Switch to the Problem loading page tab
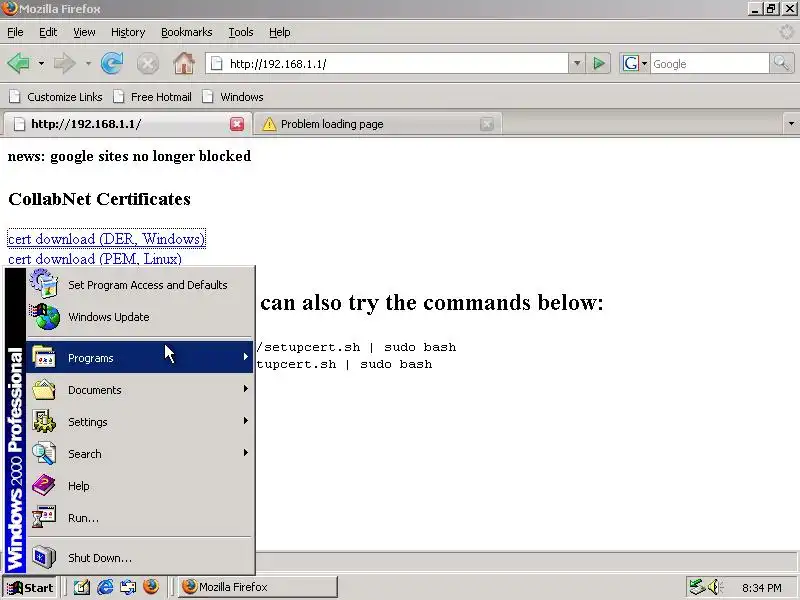Viewport: 800px width, 600px height. coord(378,124)
